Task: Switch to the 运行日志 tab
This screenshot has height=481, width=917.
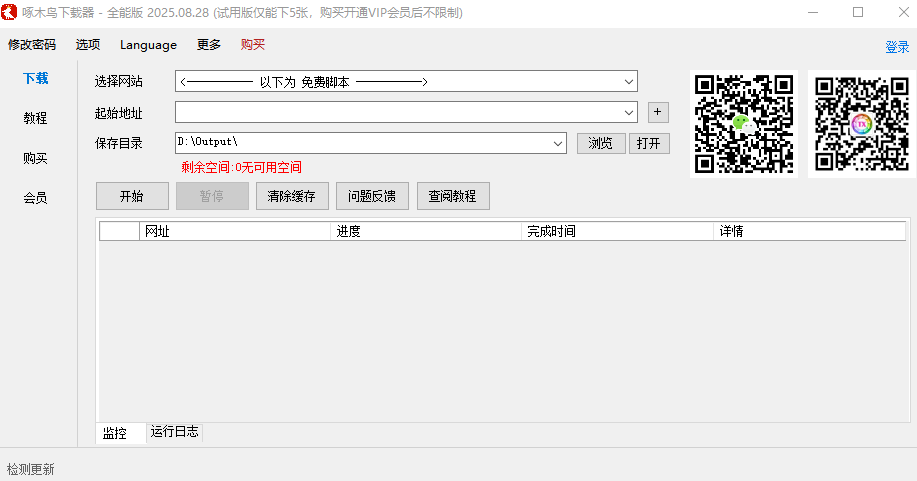Action: pyautogui.click(x=174, y=433)
